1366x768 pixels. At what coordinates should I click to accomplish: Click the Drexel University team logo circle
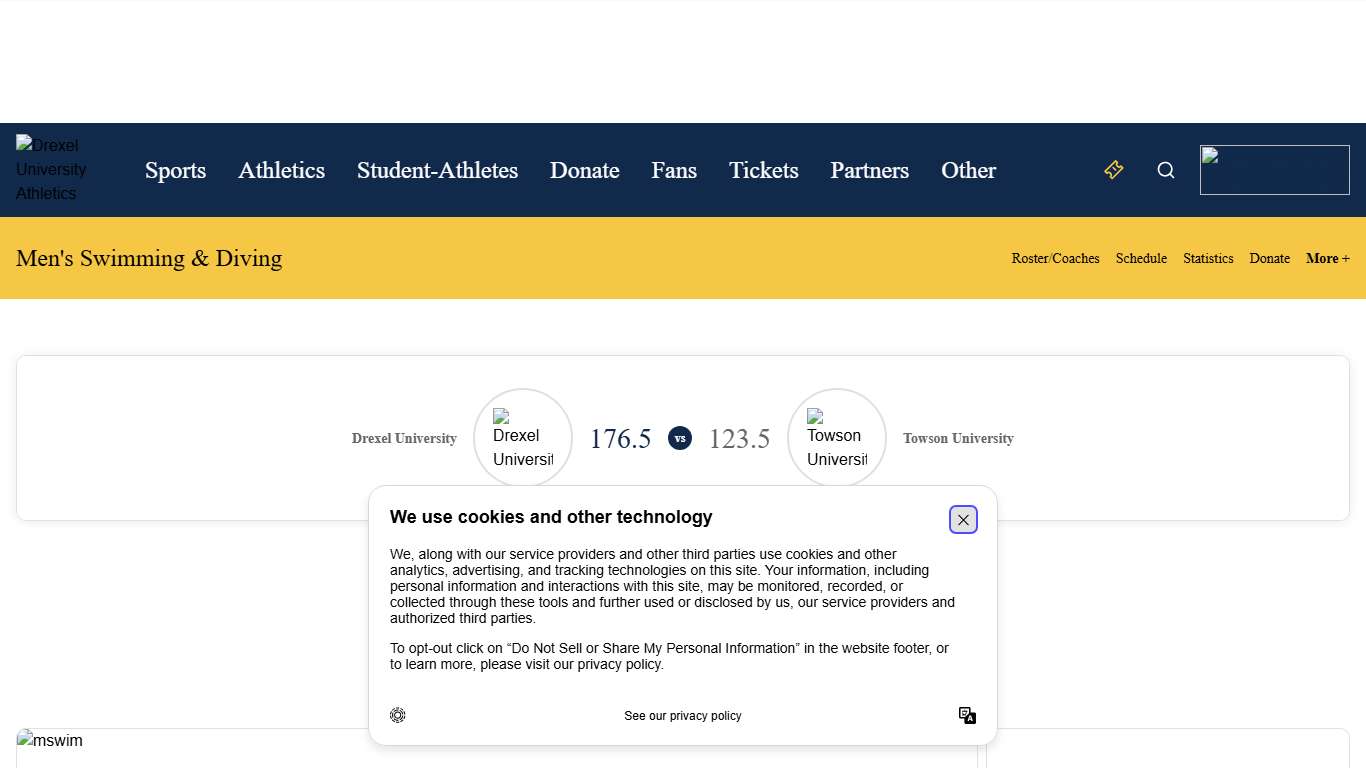pyautogui.click(x=523, y=438)
